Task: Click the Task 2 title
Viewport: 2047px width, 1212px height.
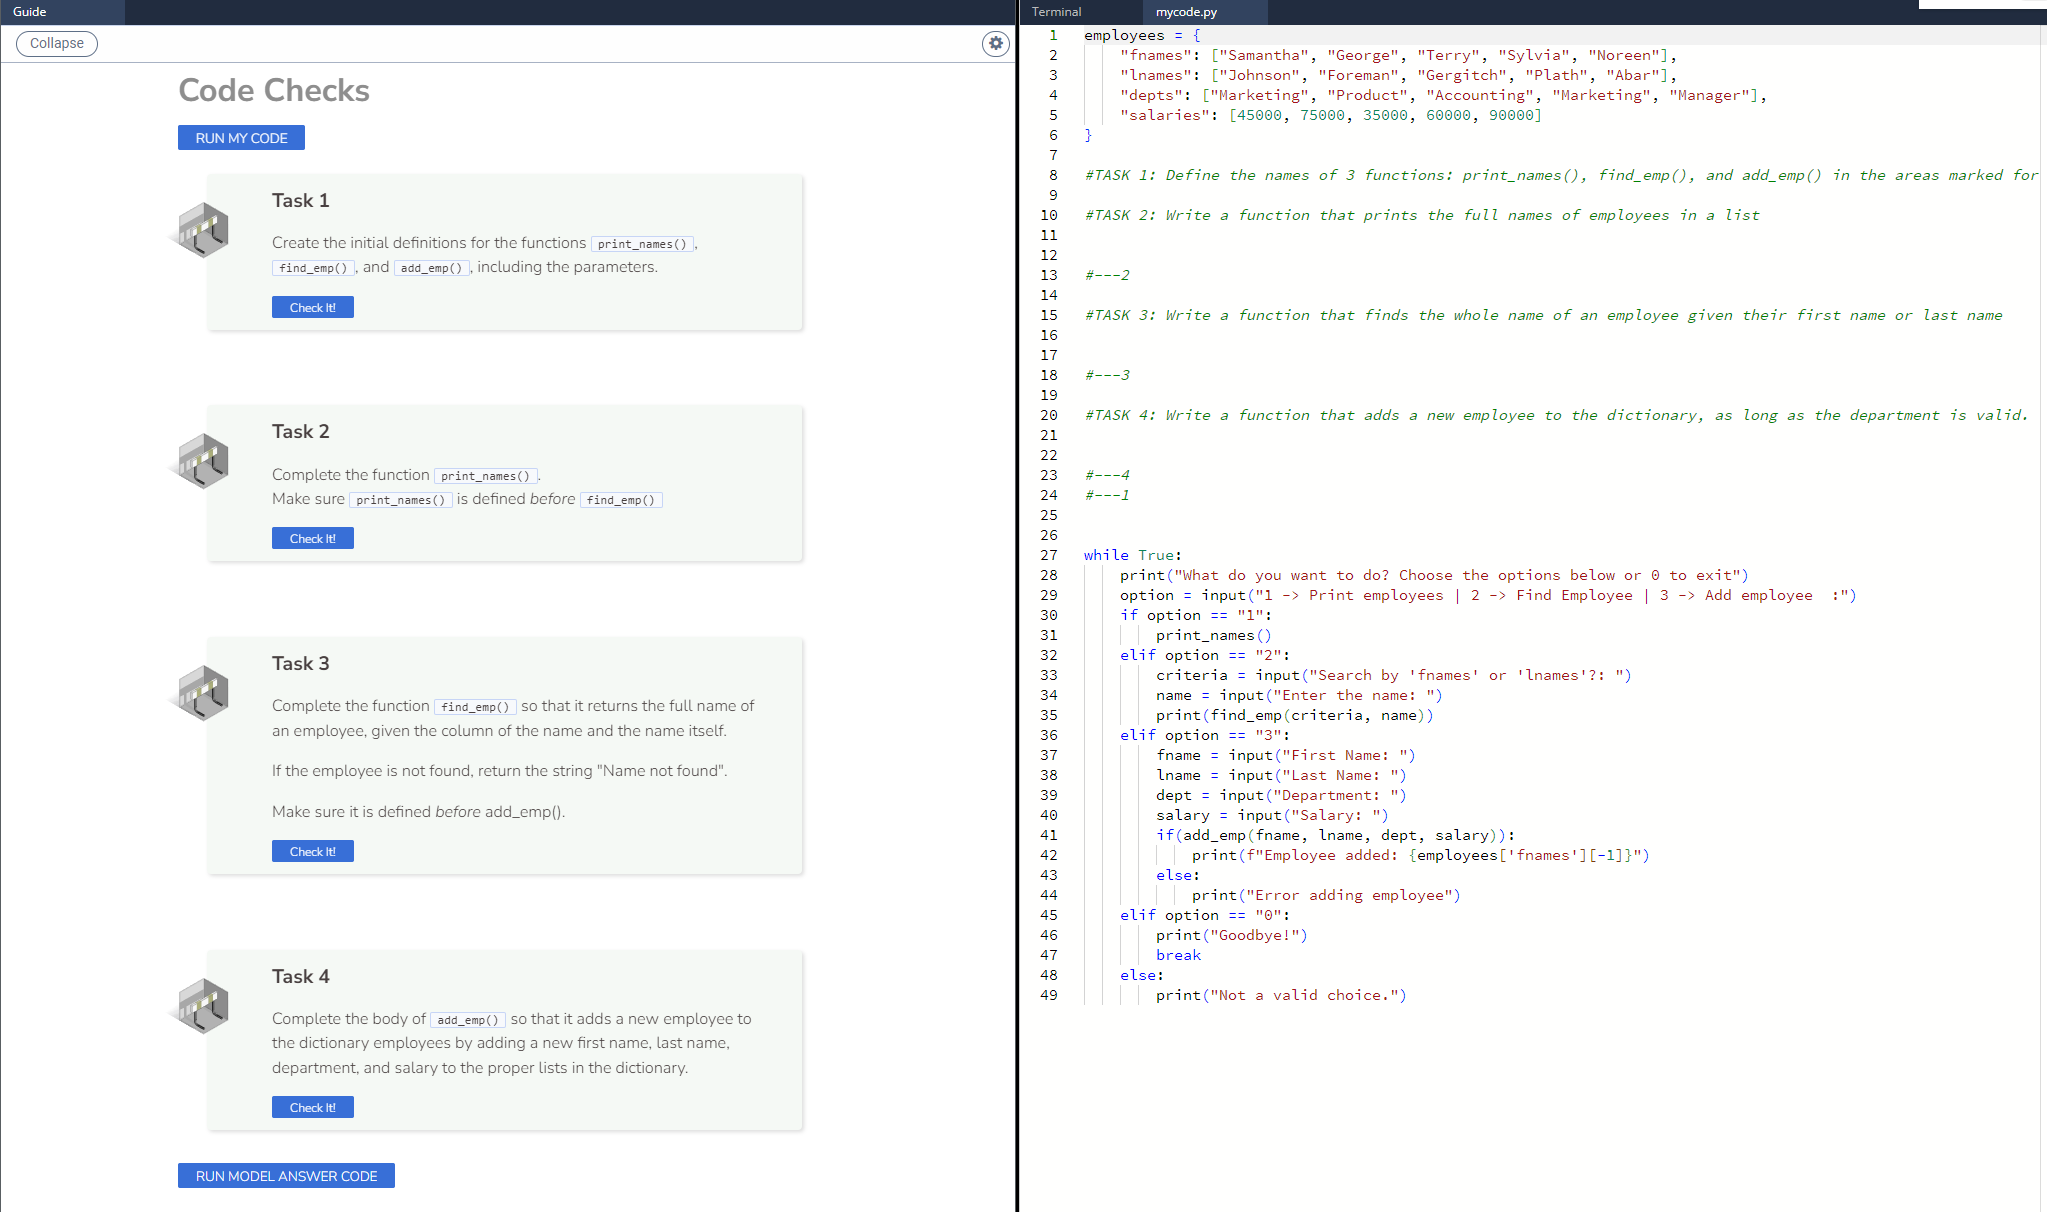Action: (301, 431)
